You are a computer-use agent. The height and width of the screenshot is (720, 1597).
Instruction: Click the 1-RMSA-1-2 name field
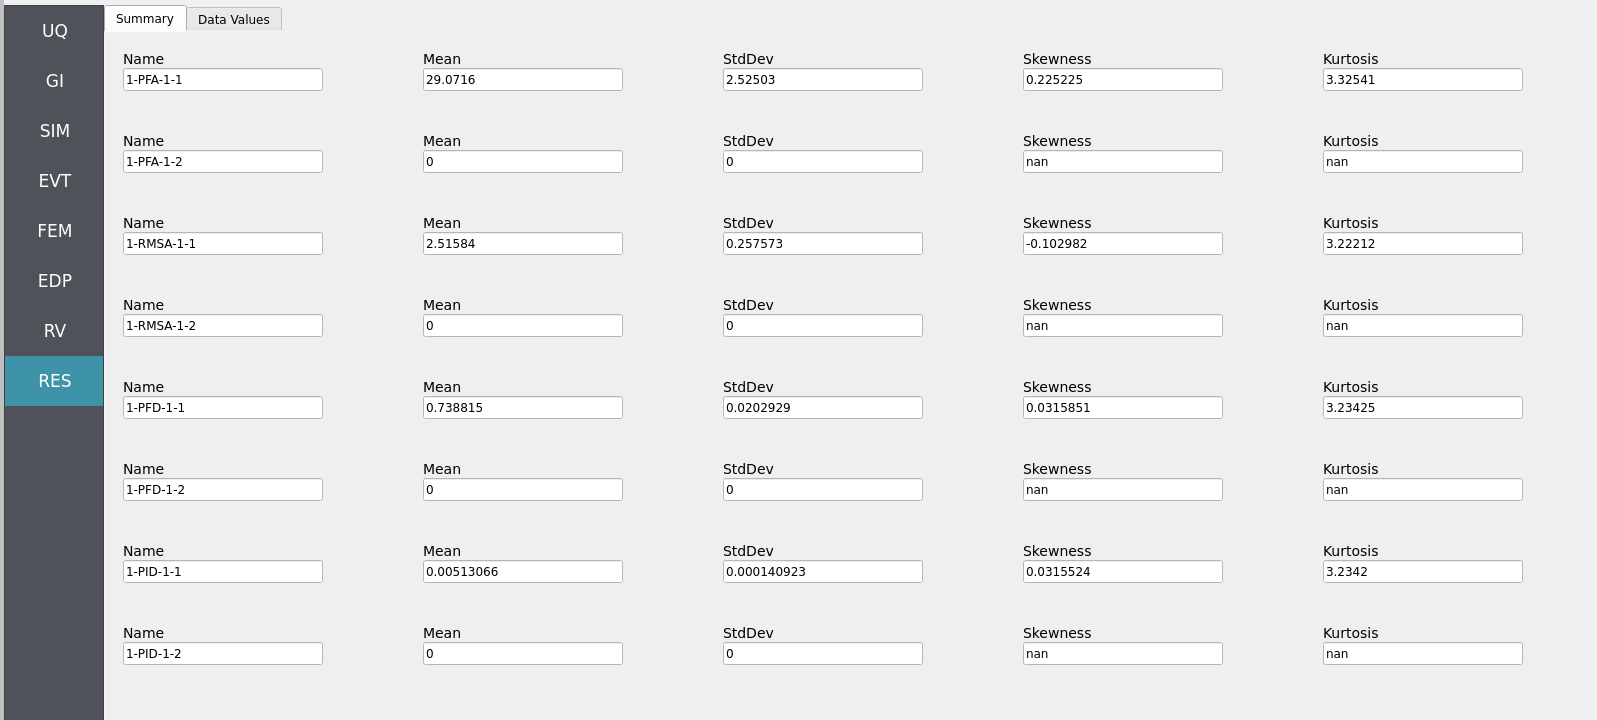(x=223, y=325)
